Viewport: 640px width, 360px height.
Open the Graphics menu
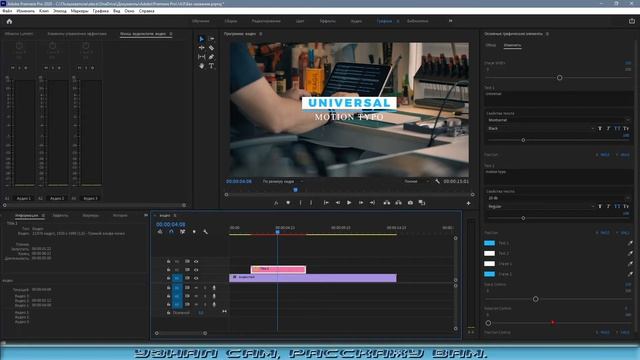pos(100,11)
